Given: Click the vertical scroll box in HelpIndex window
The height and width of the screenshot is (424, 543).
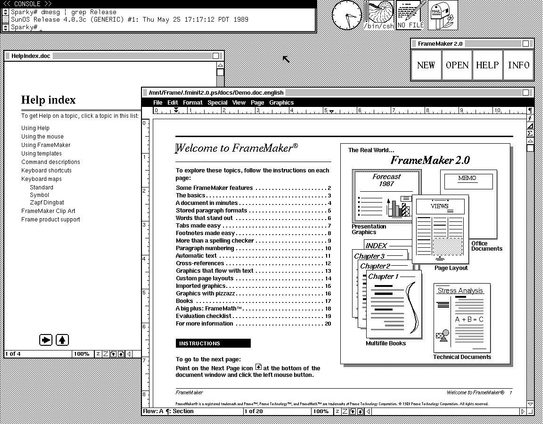Looking at the screenshot, I should pyautogui.click(x=220, y=72).
